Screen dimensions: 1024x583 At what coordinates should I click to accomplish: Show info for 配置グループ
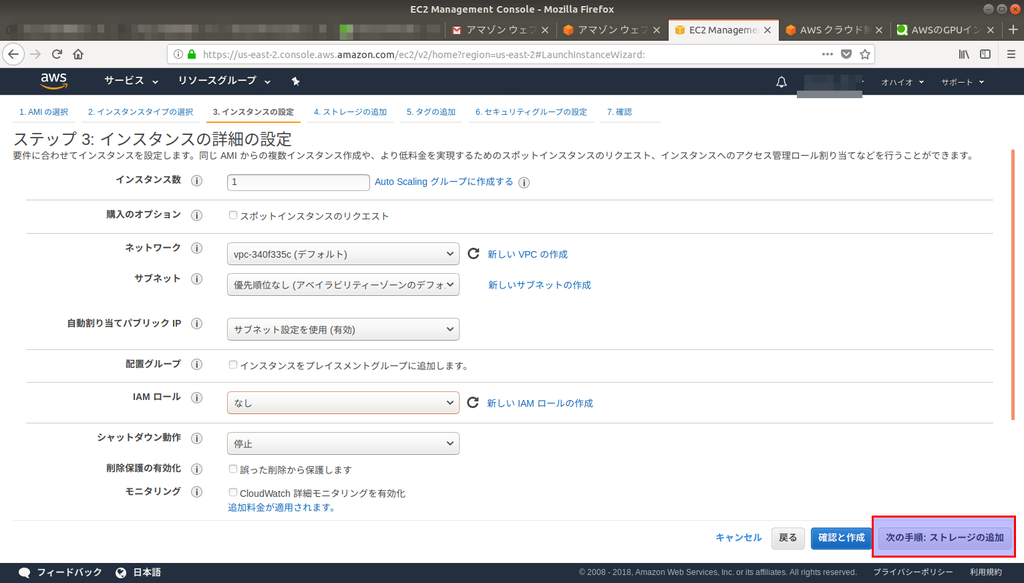coord(197,364)
